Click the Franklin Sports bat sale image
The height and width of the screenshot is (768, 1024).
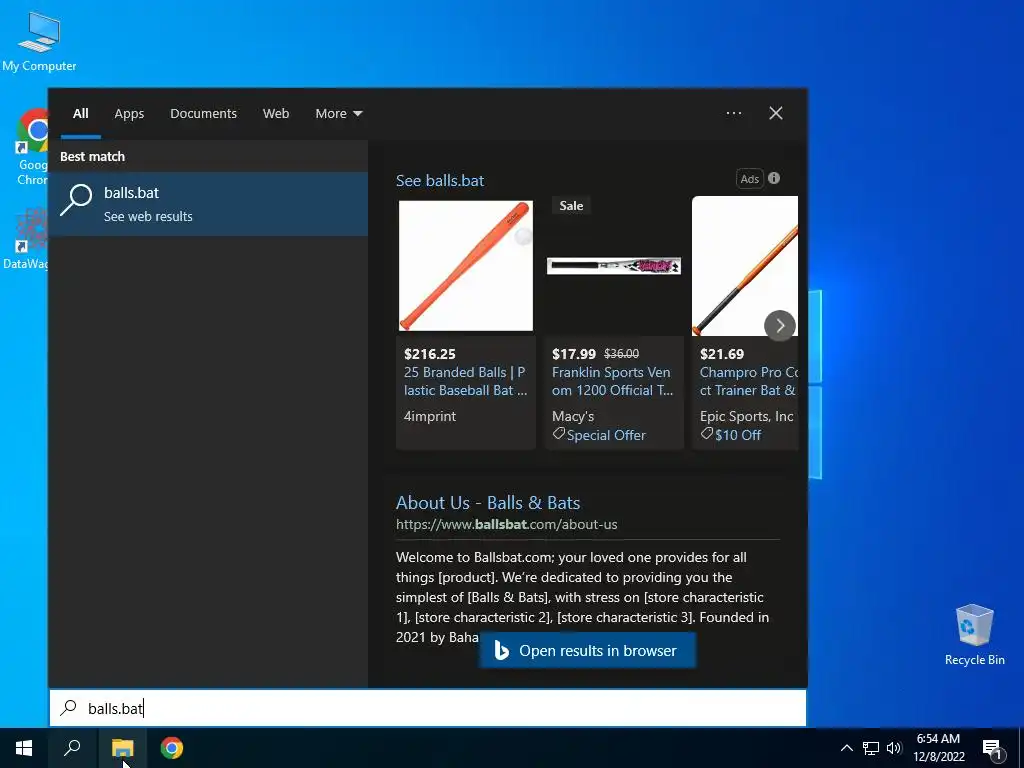614,266
